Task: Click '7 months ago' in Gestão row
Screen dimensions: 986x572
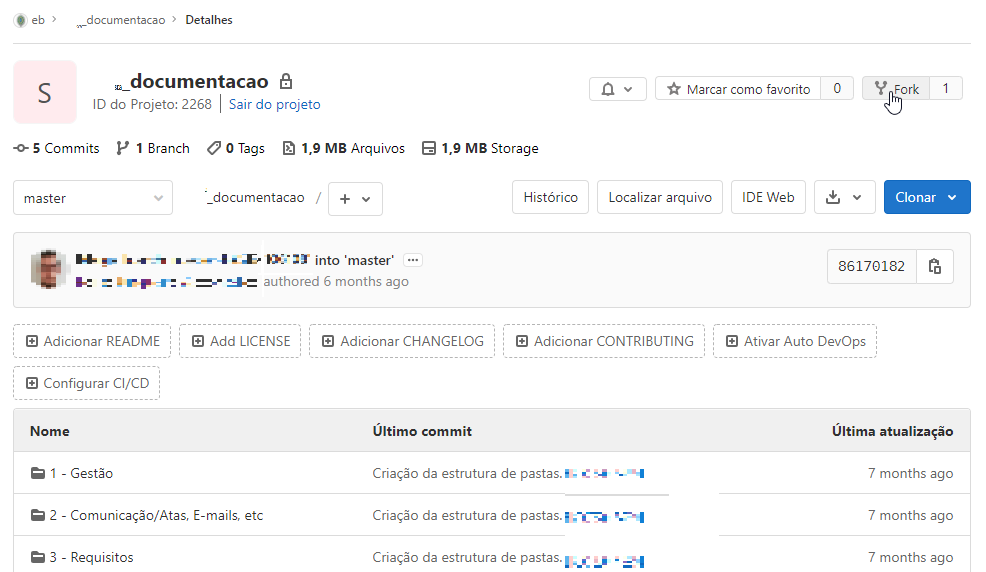Action: [x=911, y=473]
